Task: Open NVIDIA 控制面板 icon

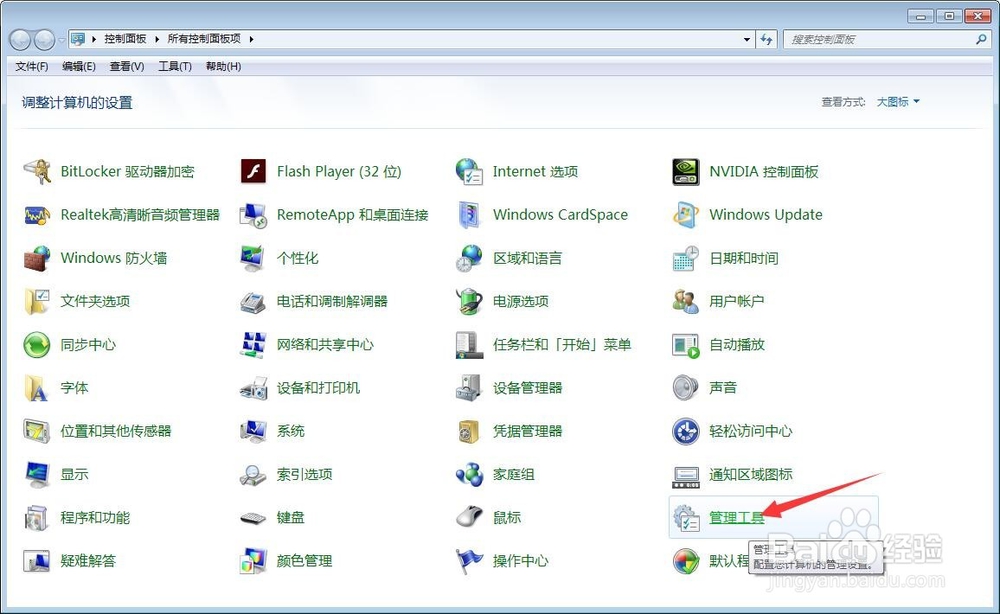Action: coord(686,172)
